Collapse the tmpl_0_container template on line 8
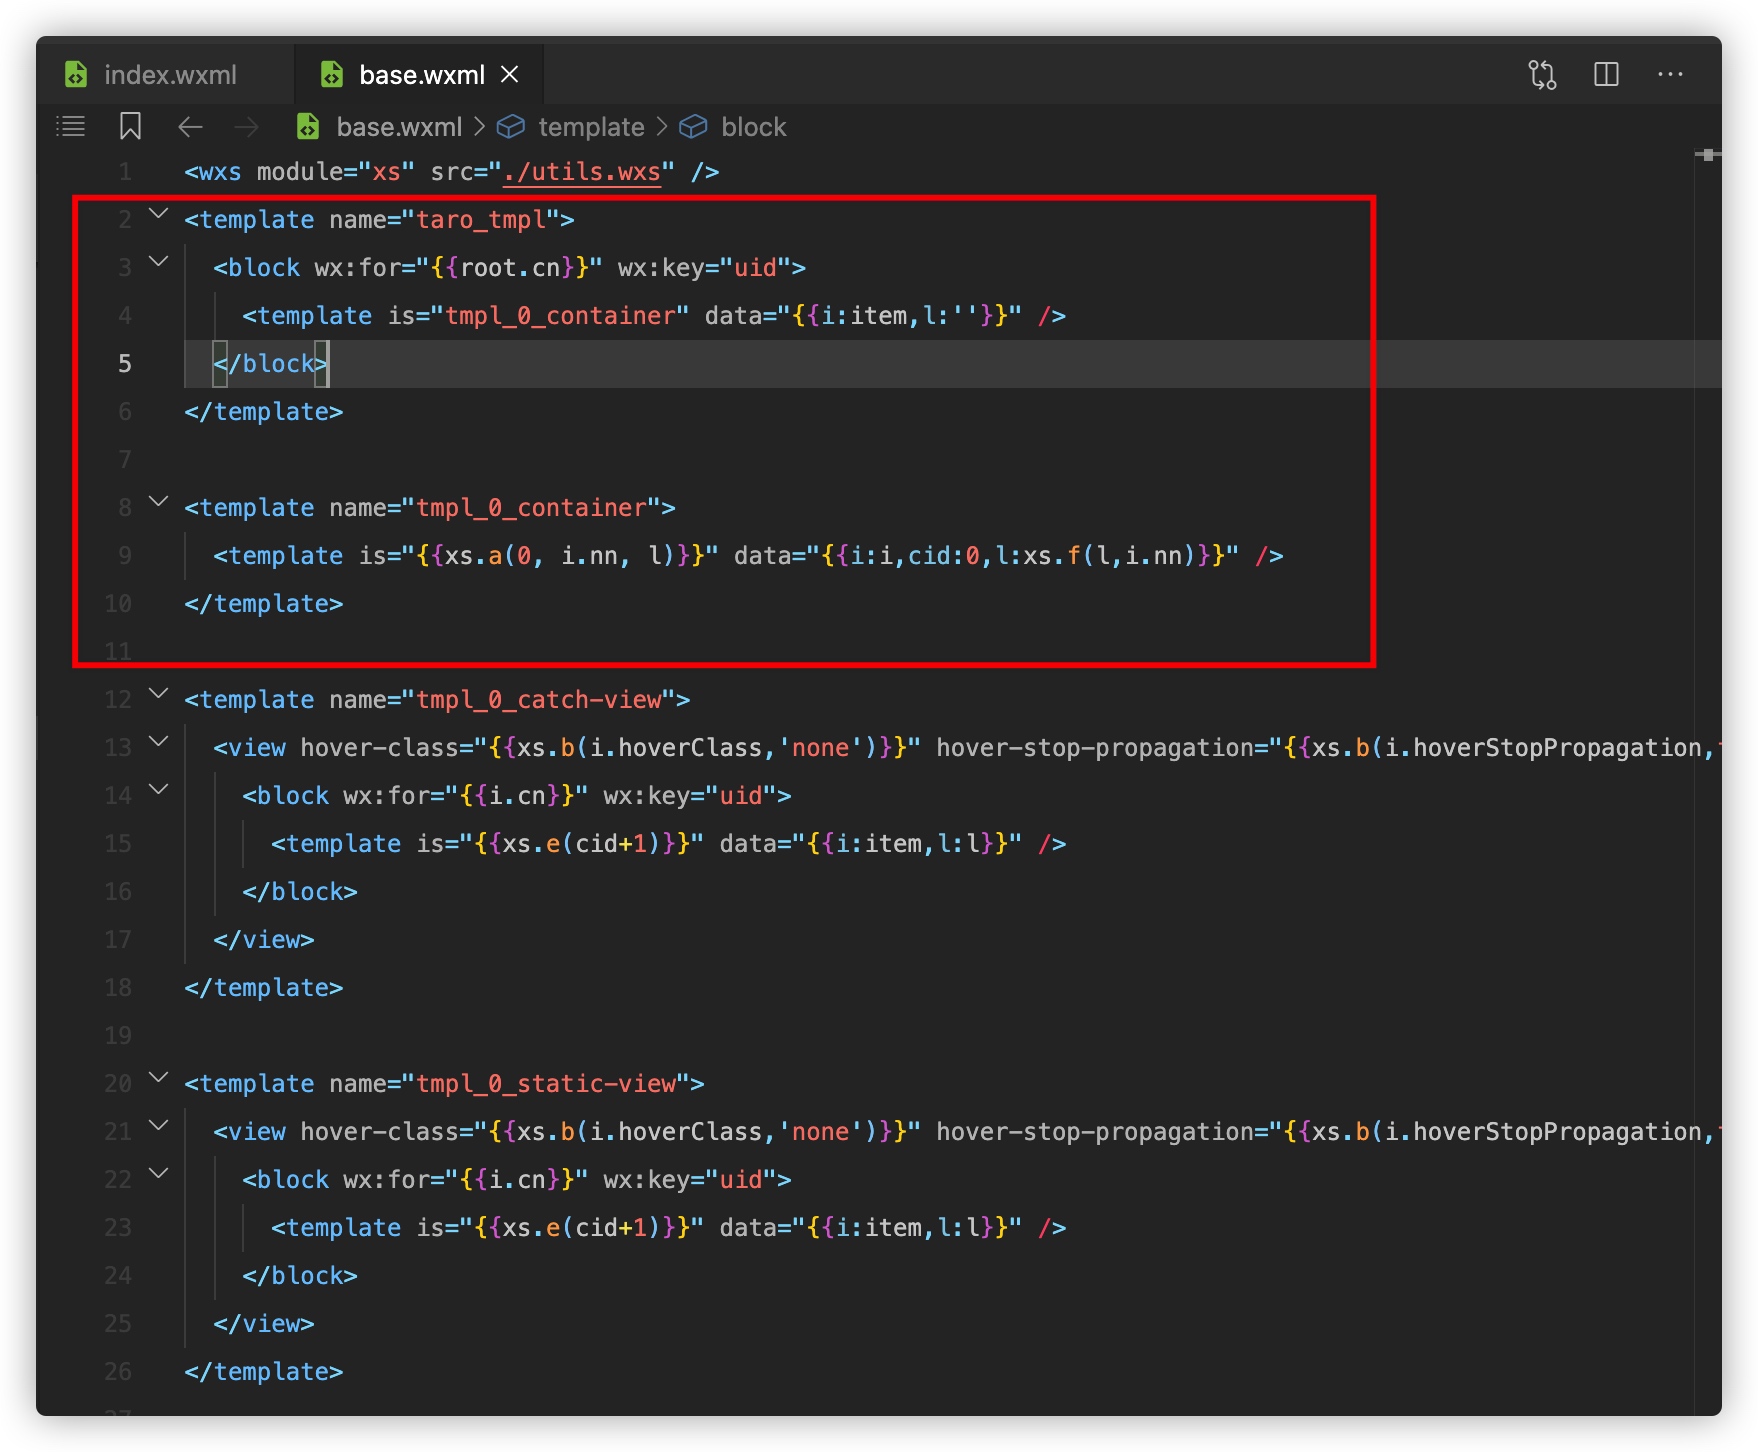The width and height of the screenshot is (1758, 1452). (x=158, y=501)
